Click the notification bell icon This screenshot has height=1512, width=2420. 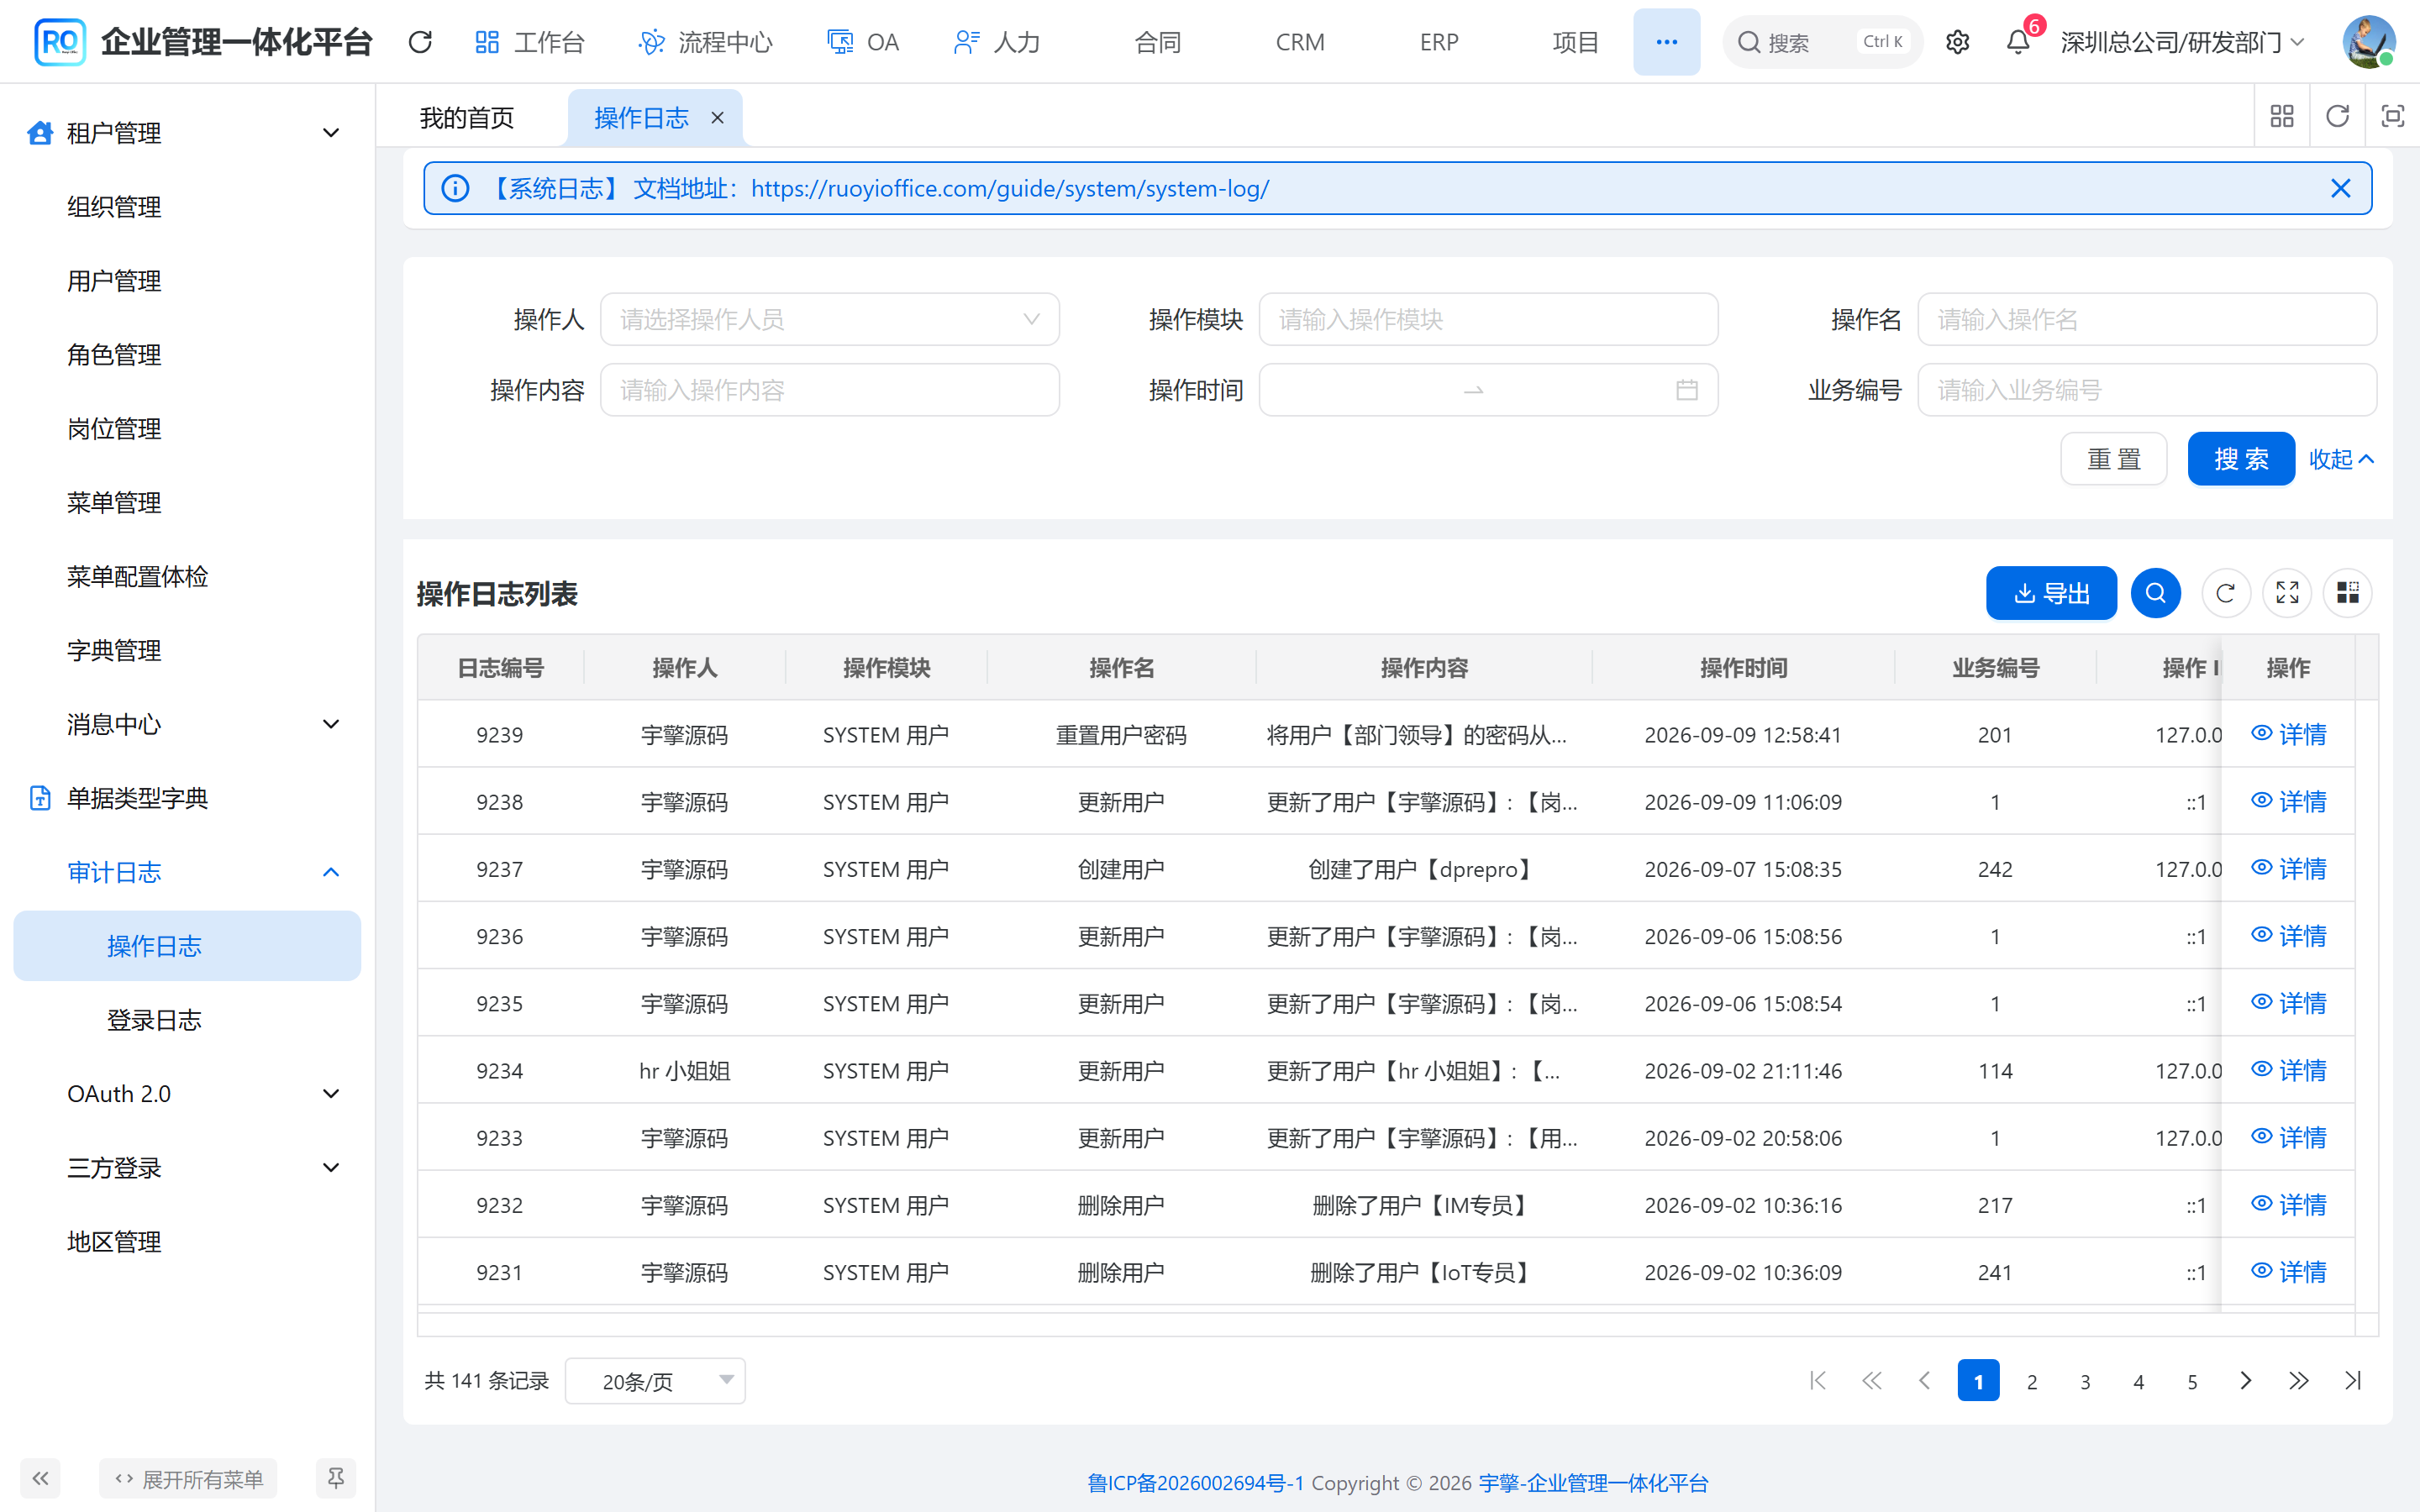tap(2018, 42)
